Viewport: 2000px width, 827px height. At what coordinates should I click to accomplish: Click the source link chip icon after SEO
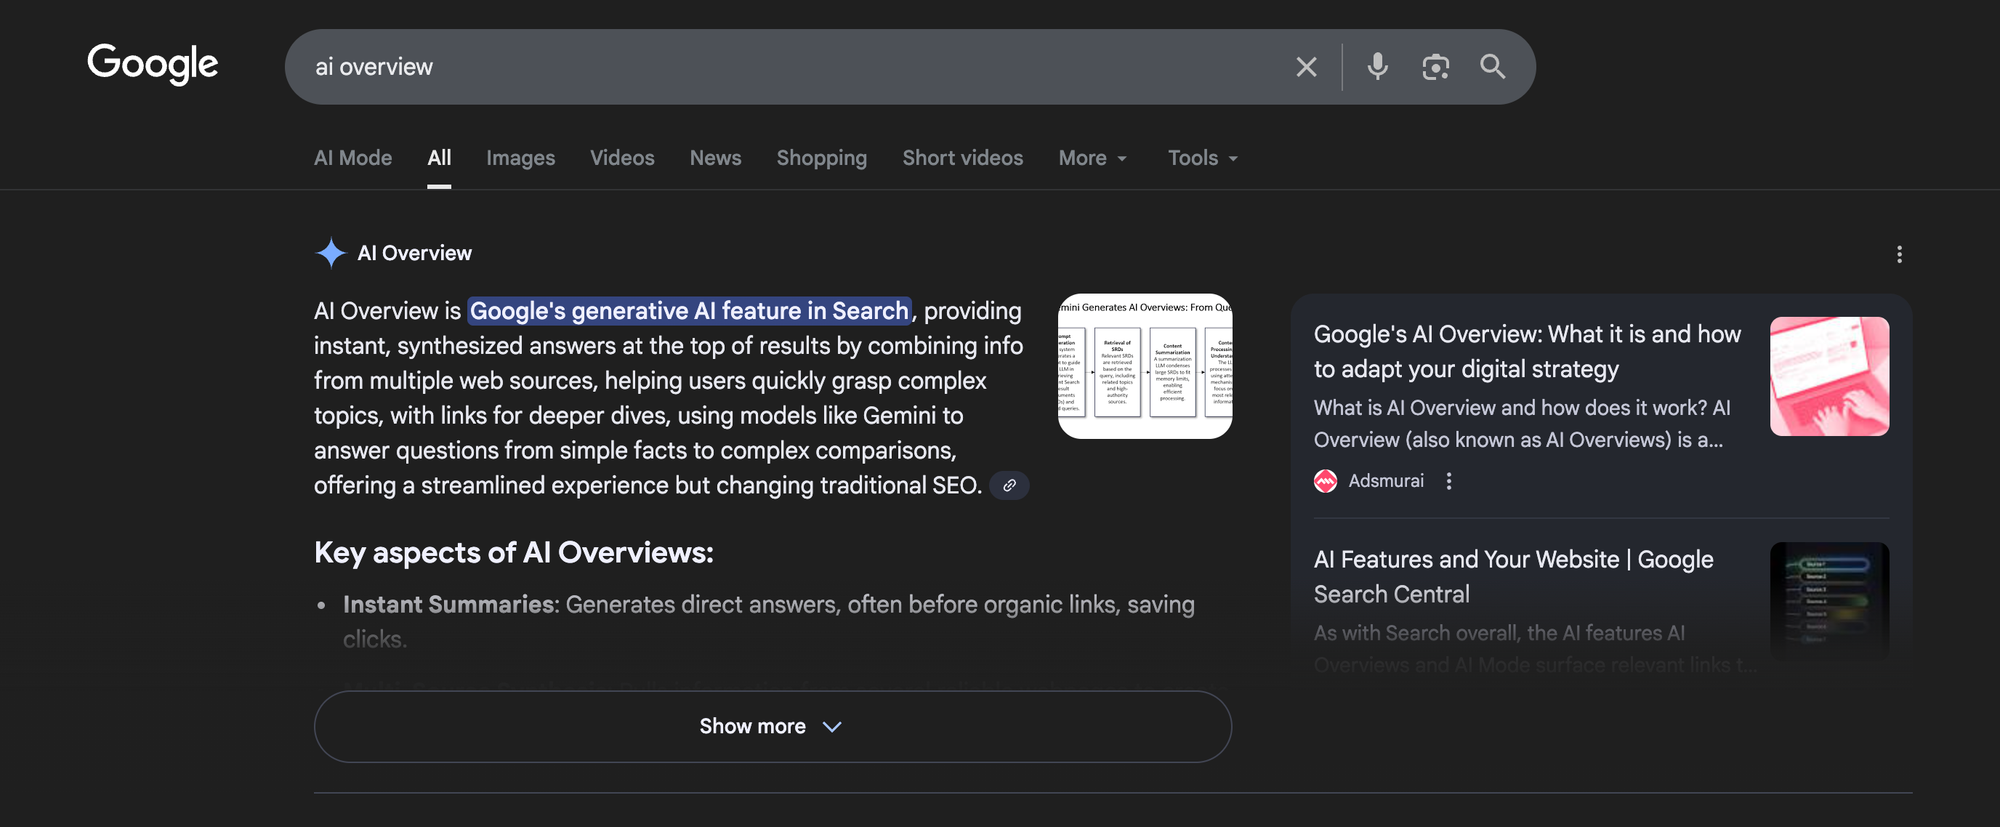click(x=1009, y=486)
